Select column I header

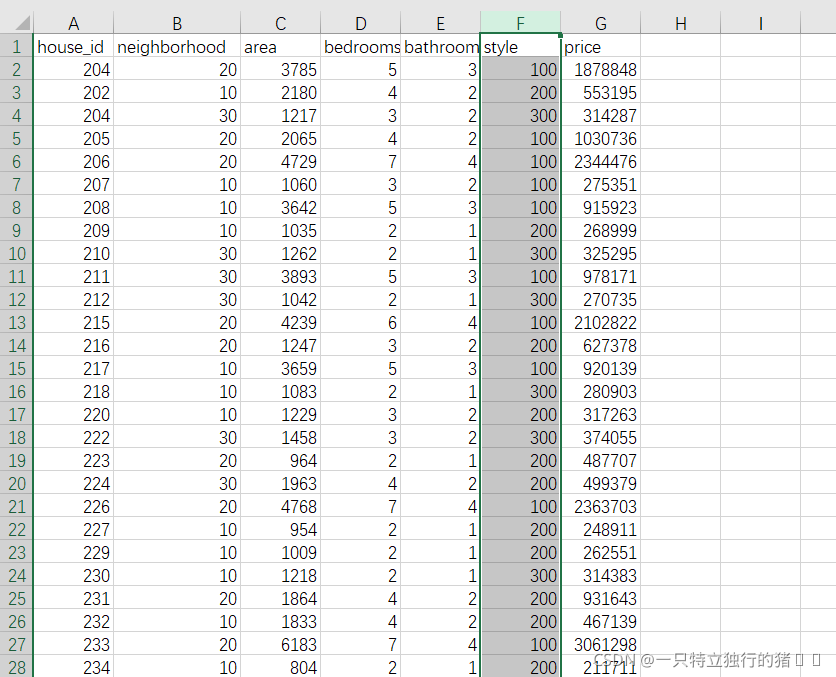tap(760, 23)
